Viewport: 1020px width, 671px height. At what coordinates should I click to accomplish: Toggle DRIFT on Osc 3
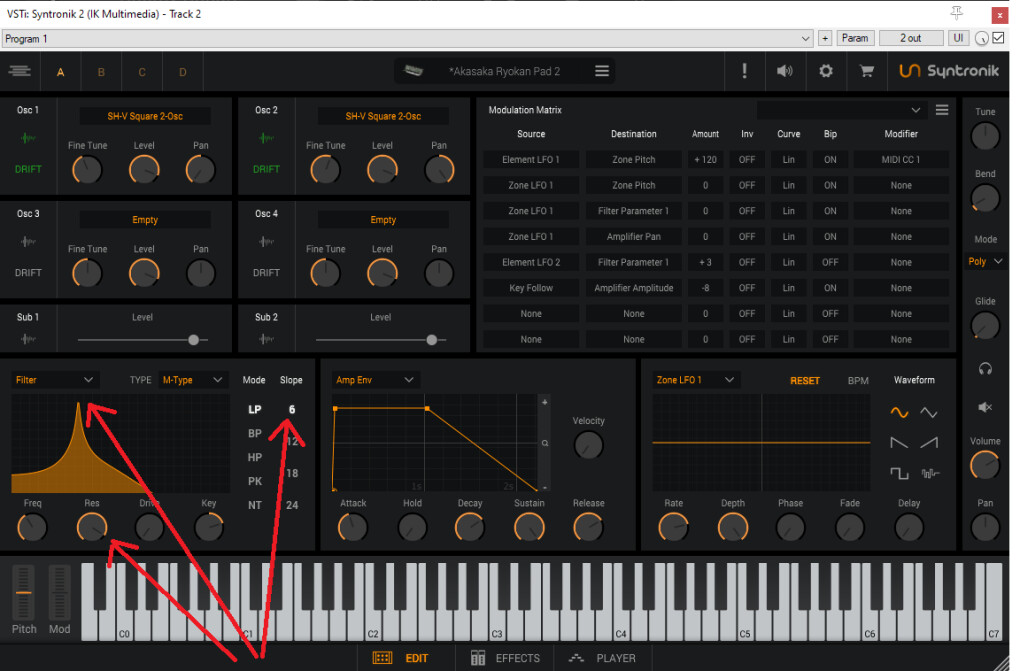[x=28, y=273]
